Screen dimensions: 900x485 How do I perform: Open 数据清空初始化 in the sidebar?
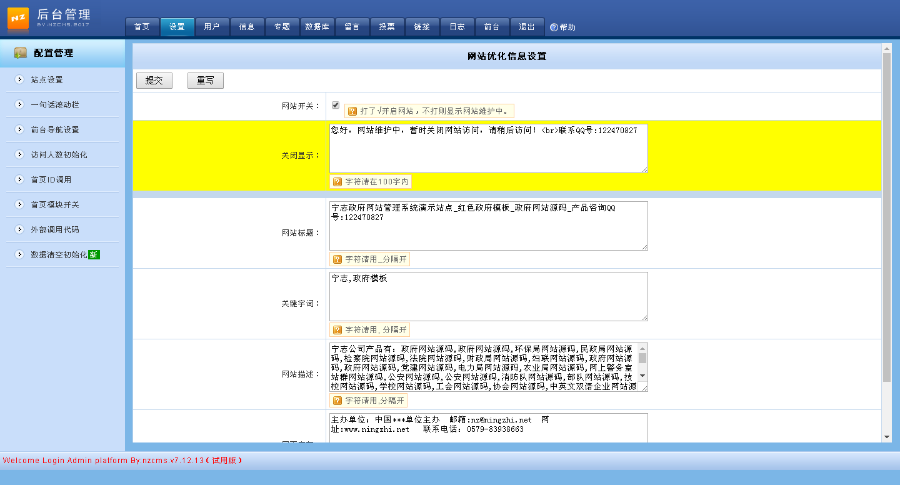click(x=59, y=254)
